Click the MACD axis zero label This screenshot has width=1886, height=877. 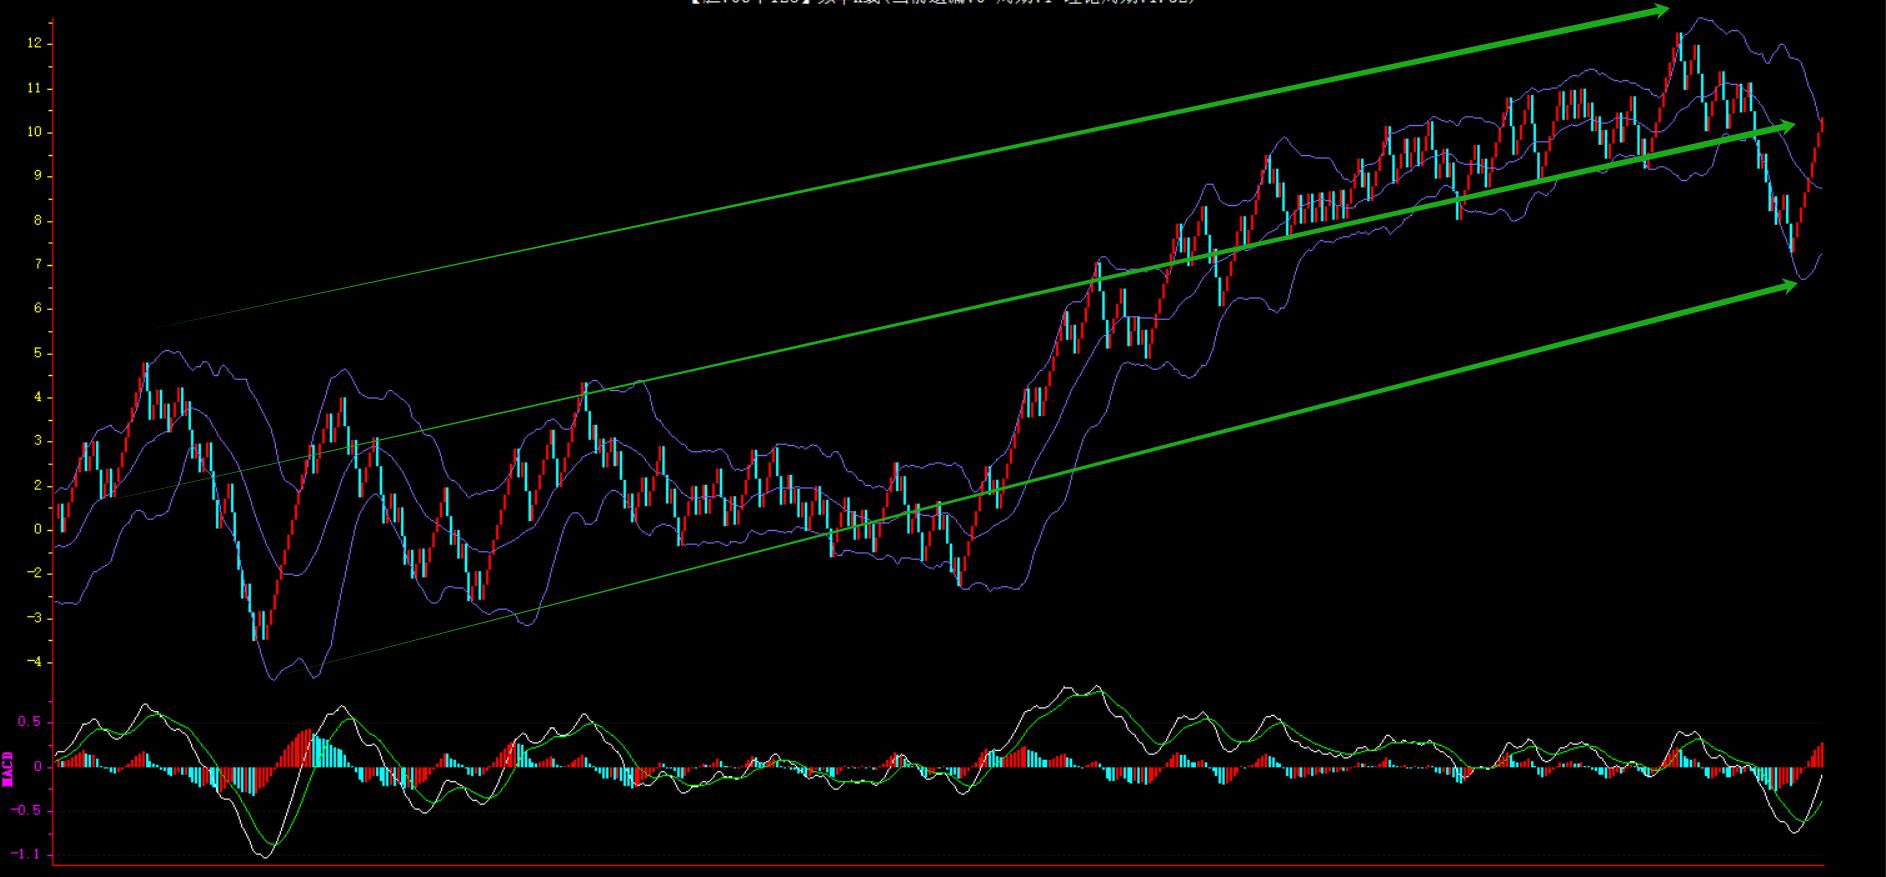37,767
